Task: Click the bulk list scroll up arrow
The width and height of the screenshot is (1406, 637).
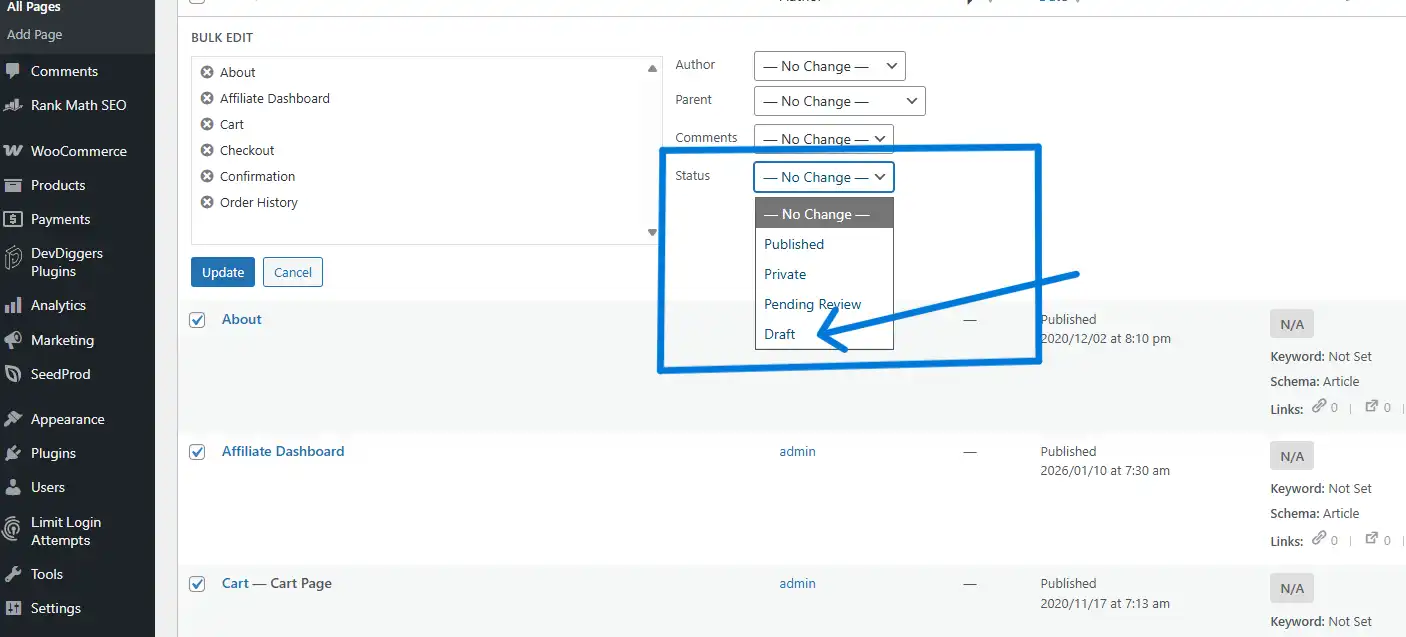Action: point(653,68)
